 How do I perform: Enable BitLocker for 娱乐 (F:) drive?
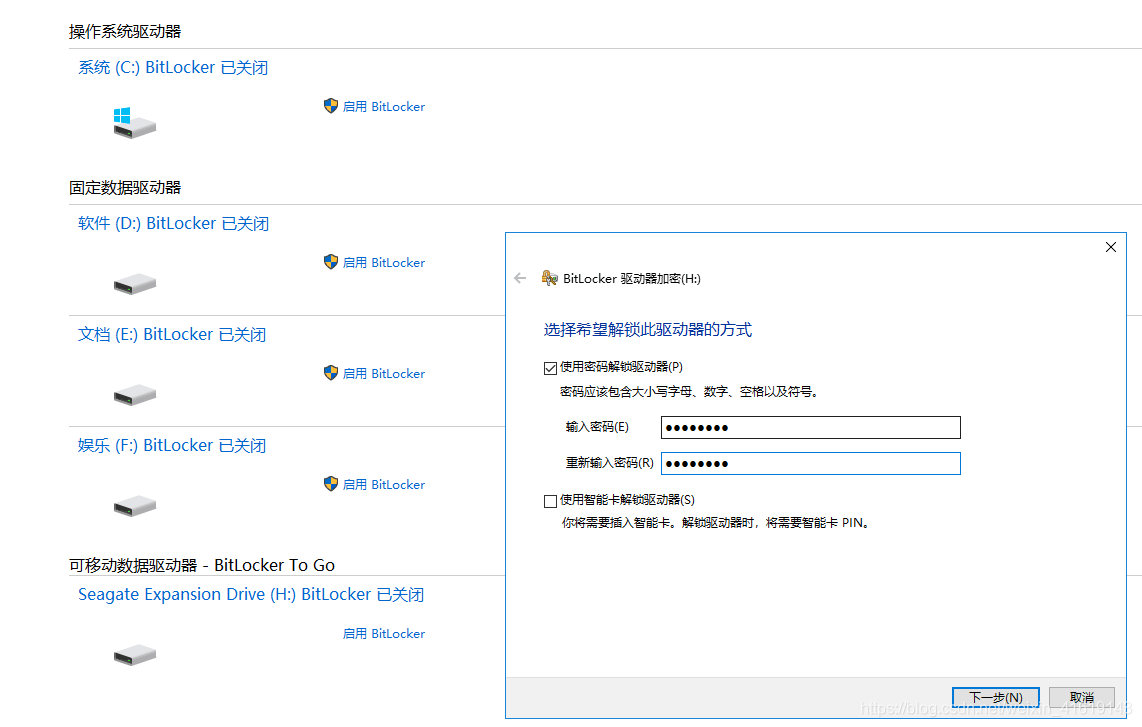tap(384, 484)
